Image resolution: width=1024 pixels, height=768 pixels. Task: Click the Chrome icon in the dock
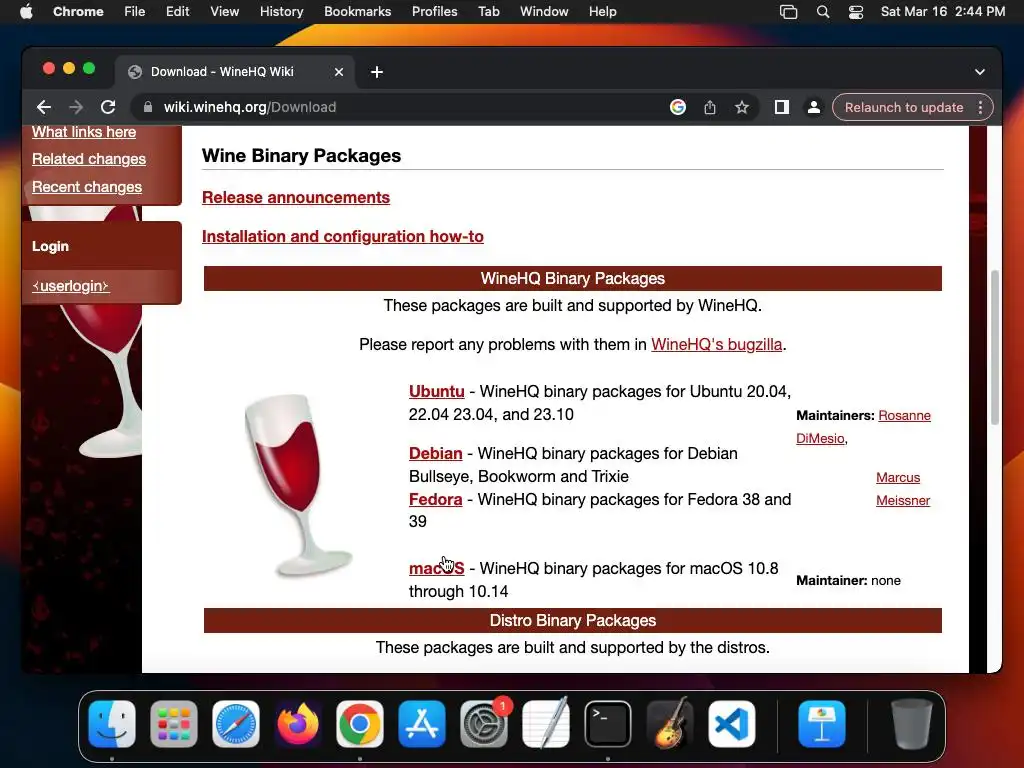[x=360, y=724]
